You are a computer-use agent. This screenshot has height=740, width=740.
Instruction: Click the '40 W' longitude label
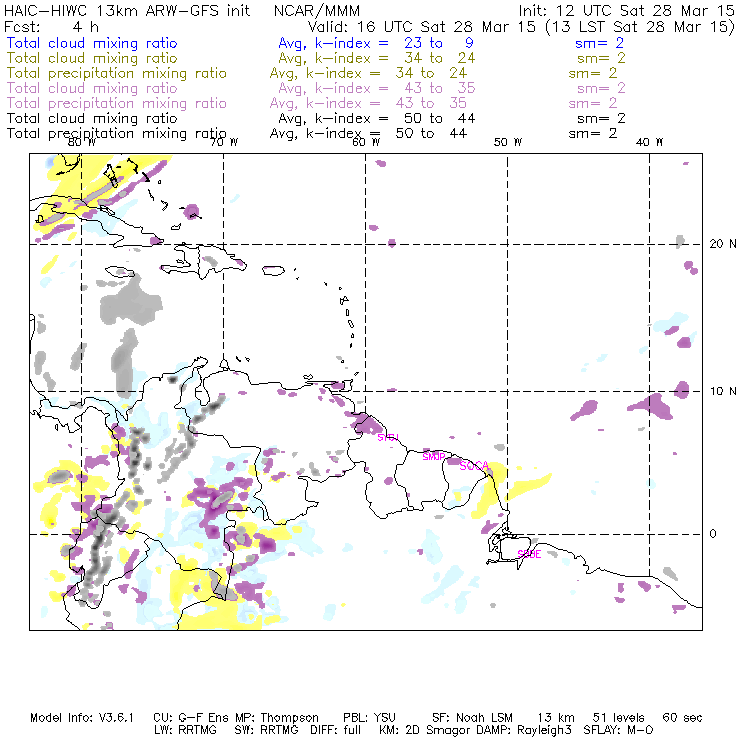pyautogui.click(x=649, y=142)
